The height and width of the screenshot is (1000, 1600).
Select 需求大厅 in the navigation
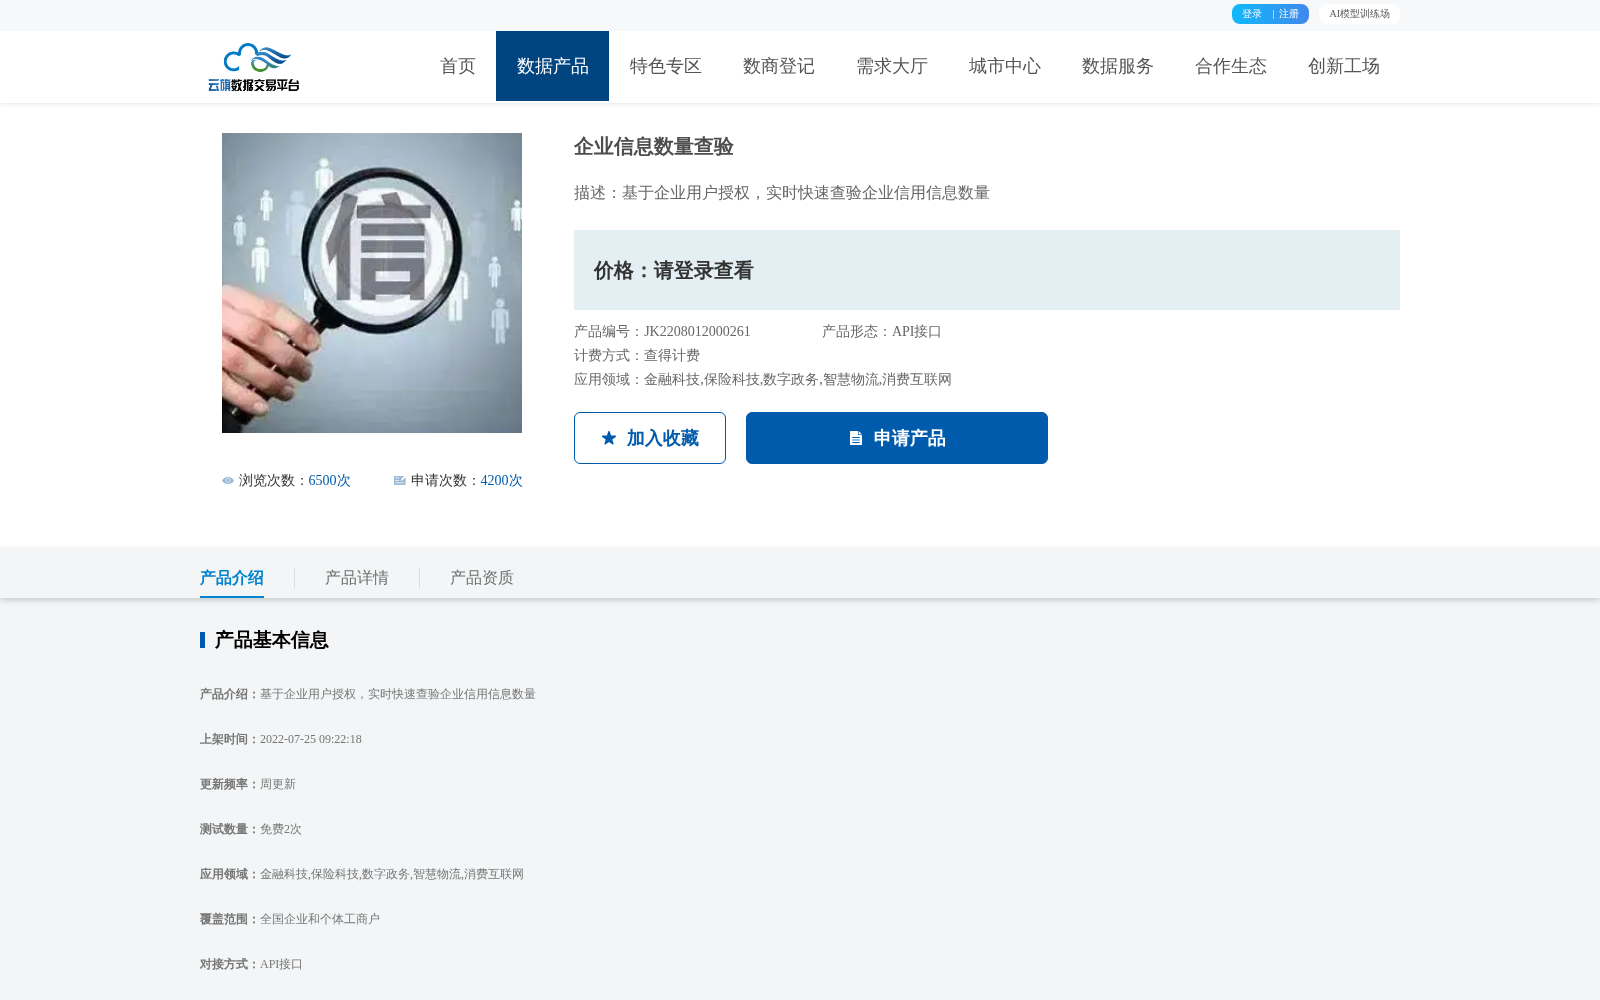(891, 66)
